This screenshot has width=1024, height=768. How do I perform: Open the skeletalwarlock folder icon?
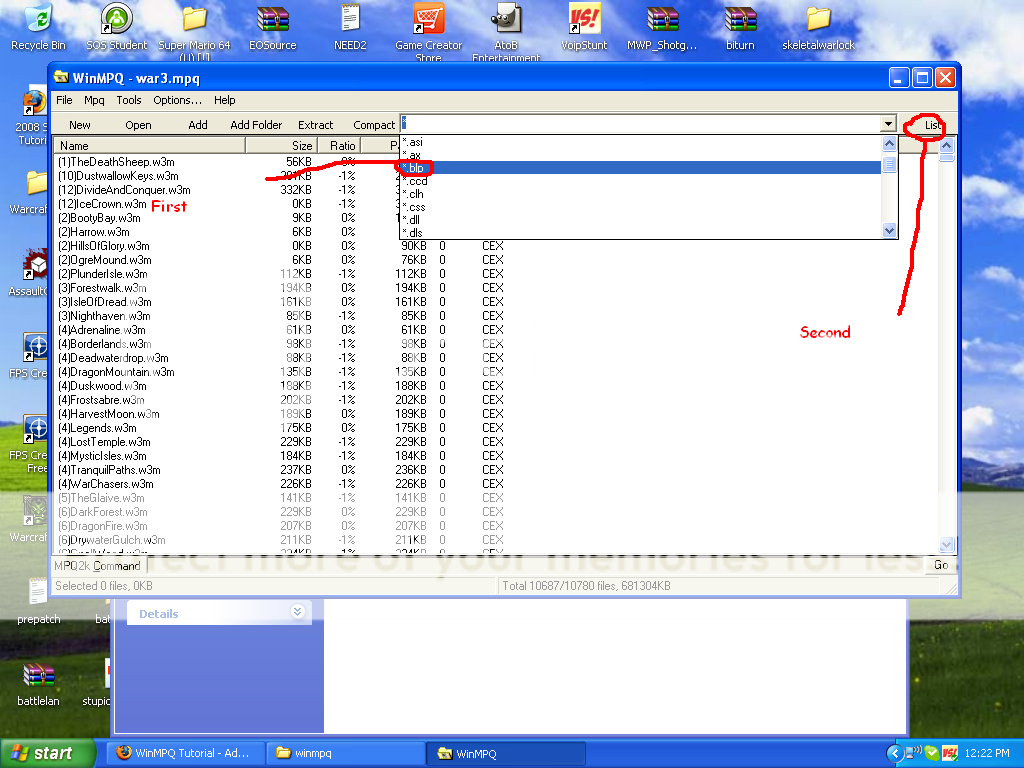click(818, 20)
